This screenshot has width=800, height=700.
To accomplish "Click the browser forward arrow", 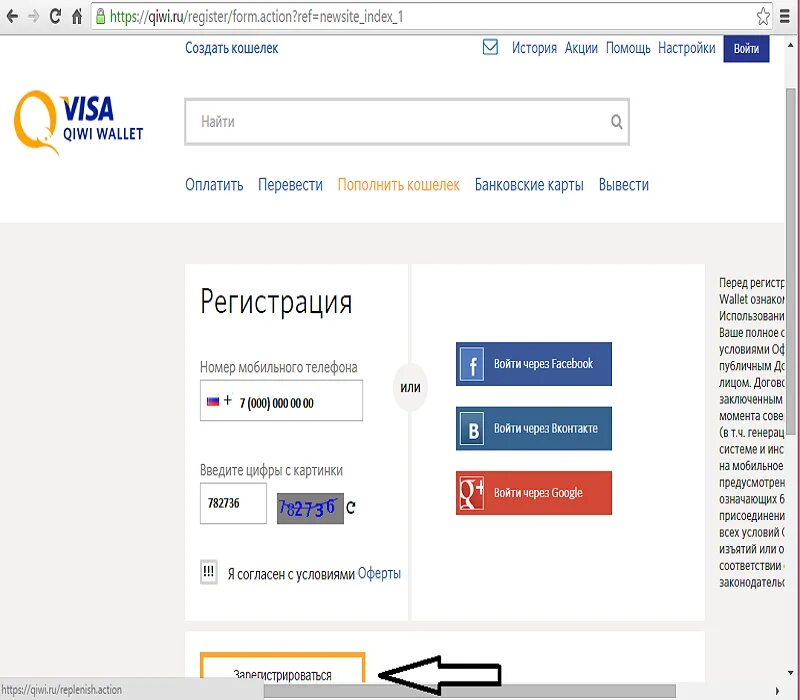I will [34, 16].
